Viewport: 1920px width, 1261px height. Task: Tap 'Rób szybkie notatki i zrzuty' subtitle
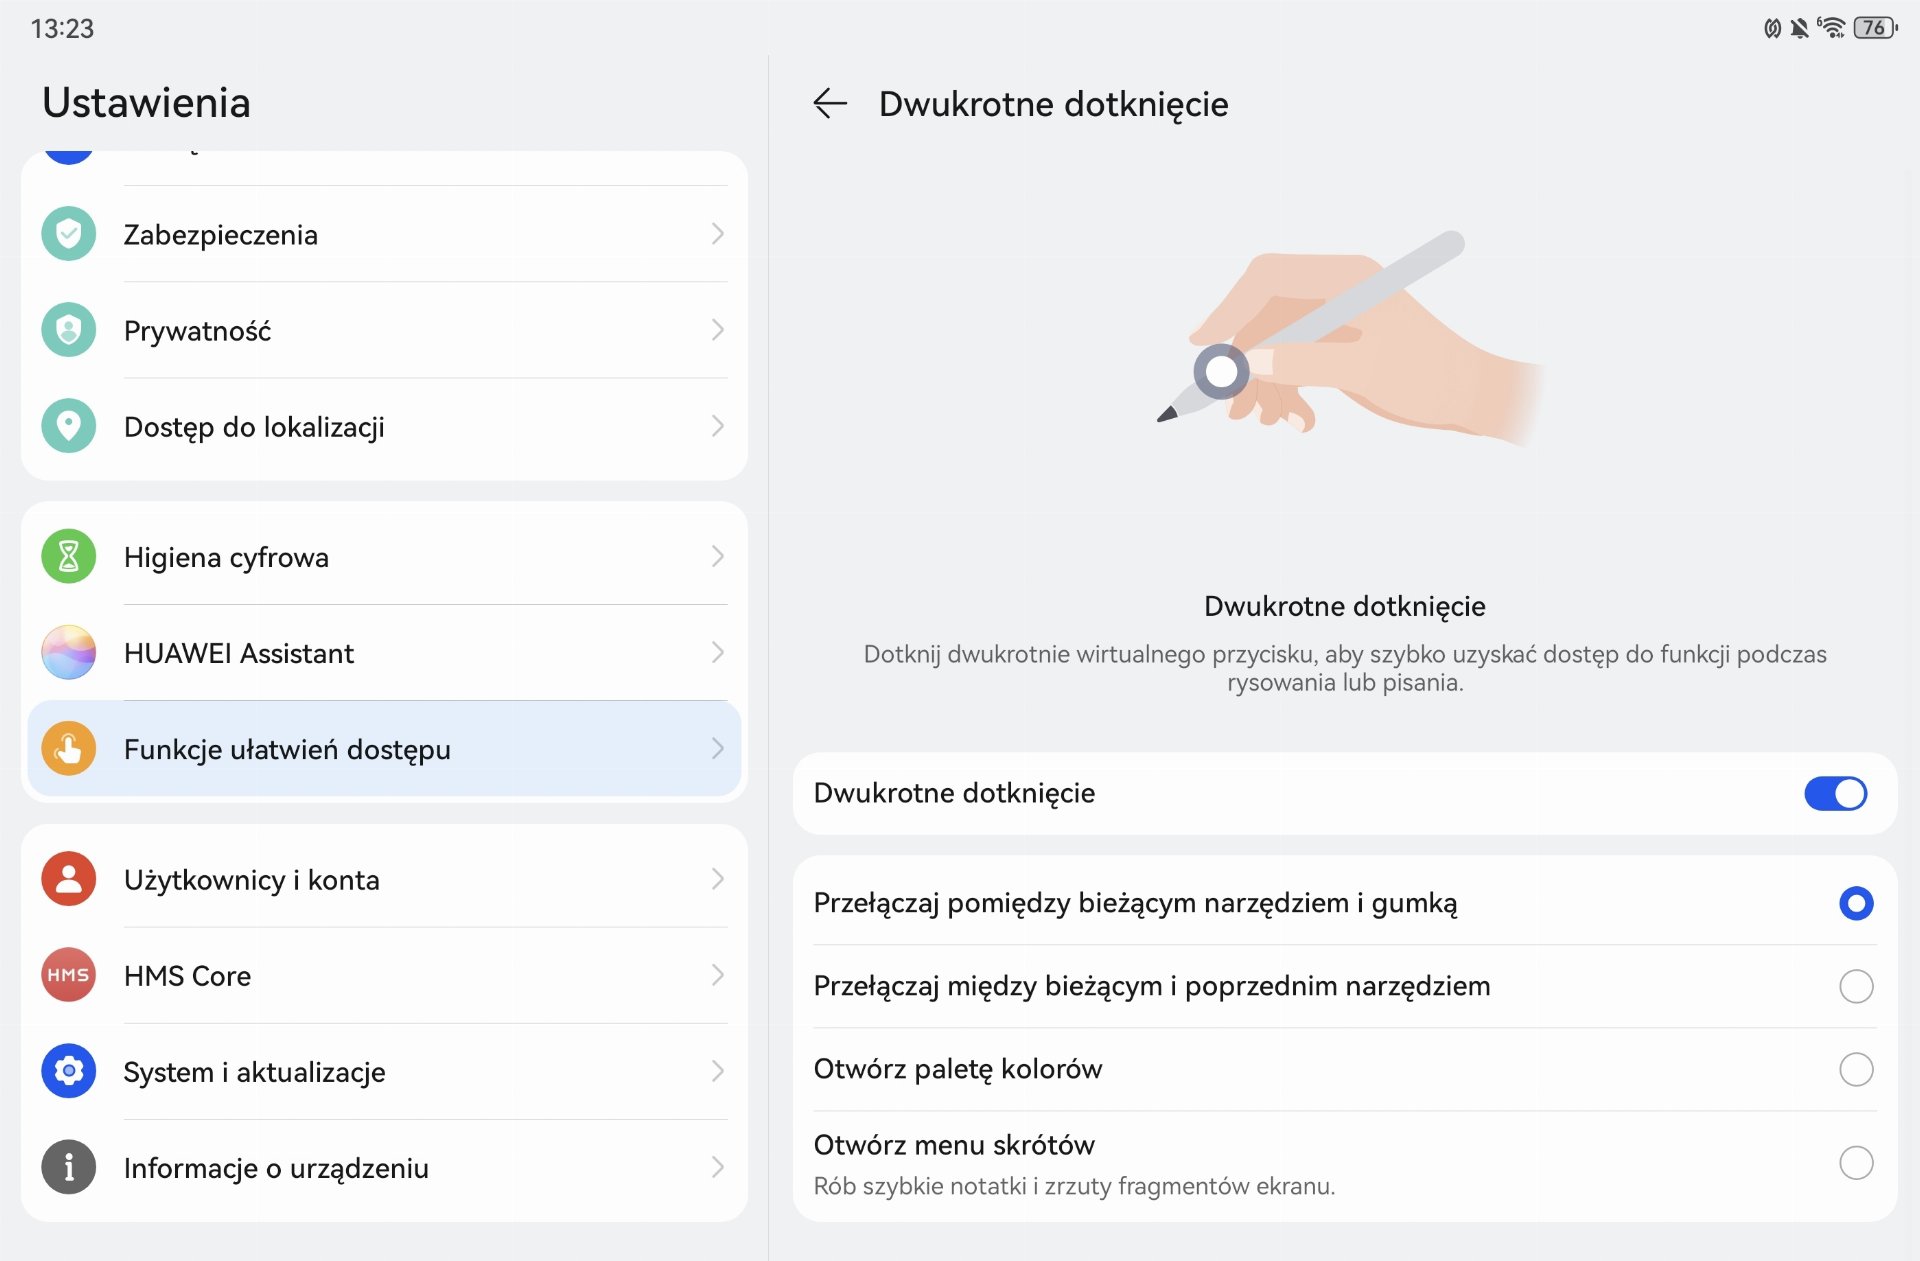click(x=1074, y=1186)
